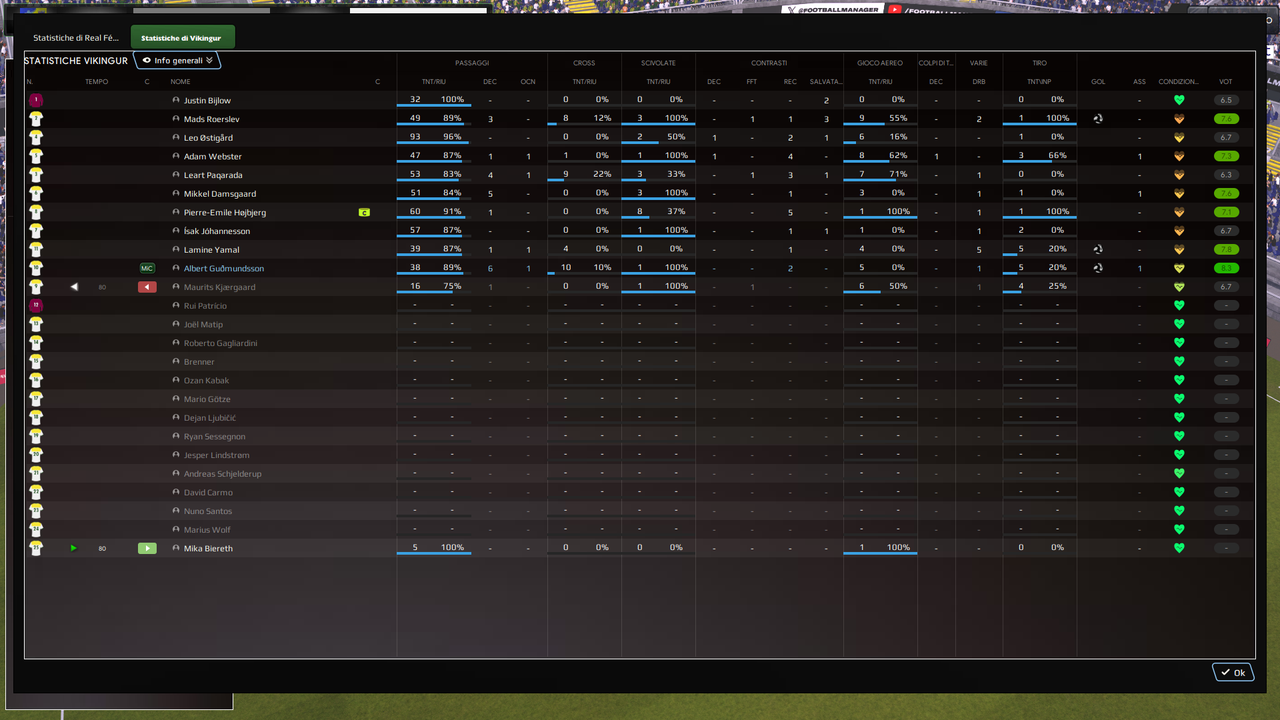Click the red arrow icon in Kjærgaard's TEMPO column
Screen dimensions: 1280x720
click(74, 287)
